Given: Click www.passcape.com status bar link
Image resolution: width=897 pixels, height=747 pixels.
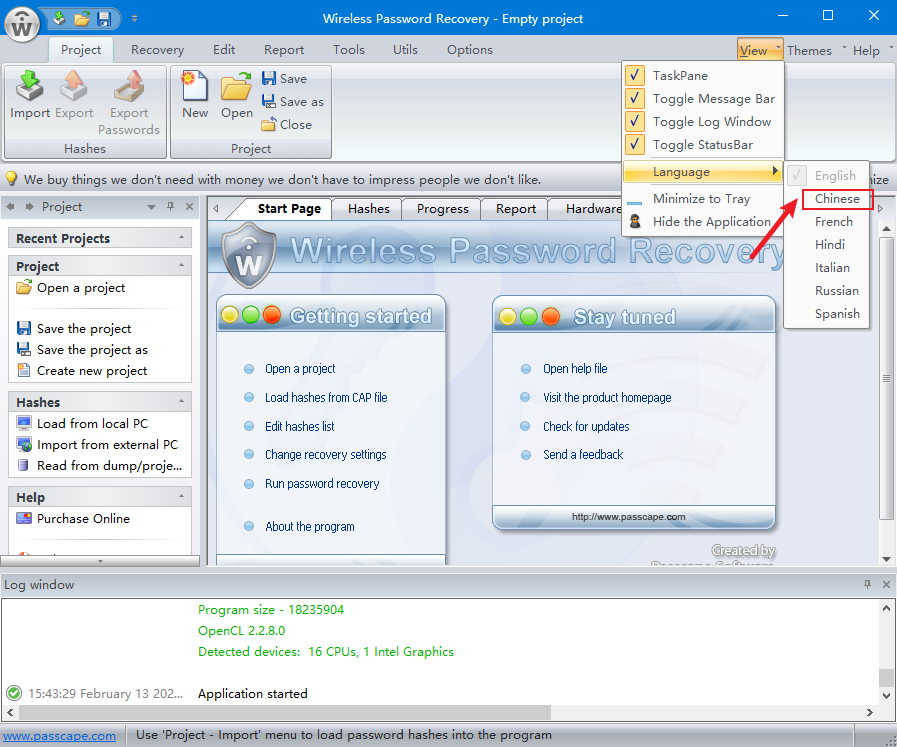Looking at the screenshot, I should pos(59,736).
